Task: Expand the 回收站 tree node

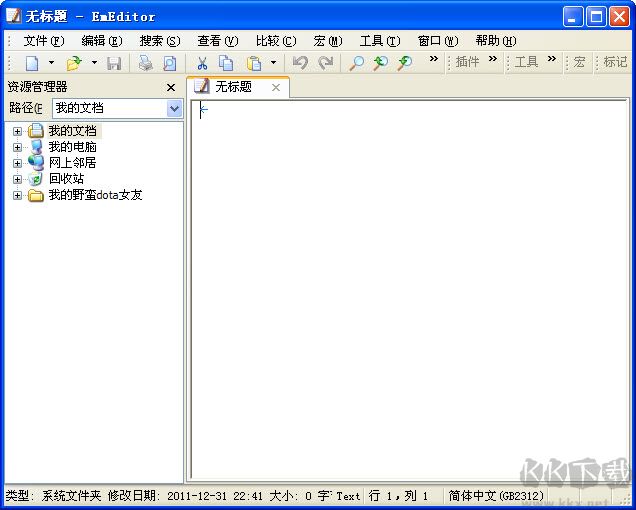Action: [17, 179]
